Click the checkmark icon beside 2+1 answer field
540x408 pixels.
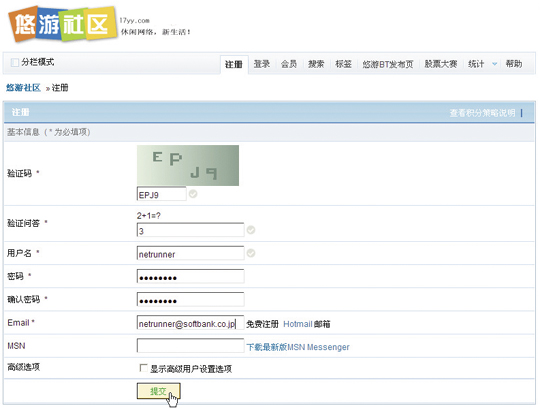pyautogui.click(x=251, y=230)
